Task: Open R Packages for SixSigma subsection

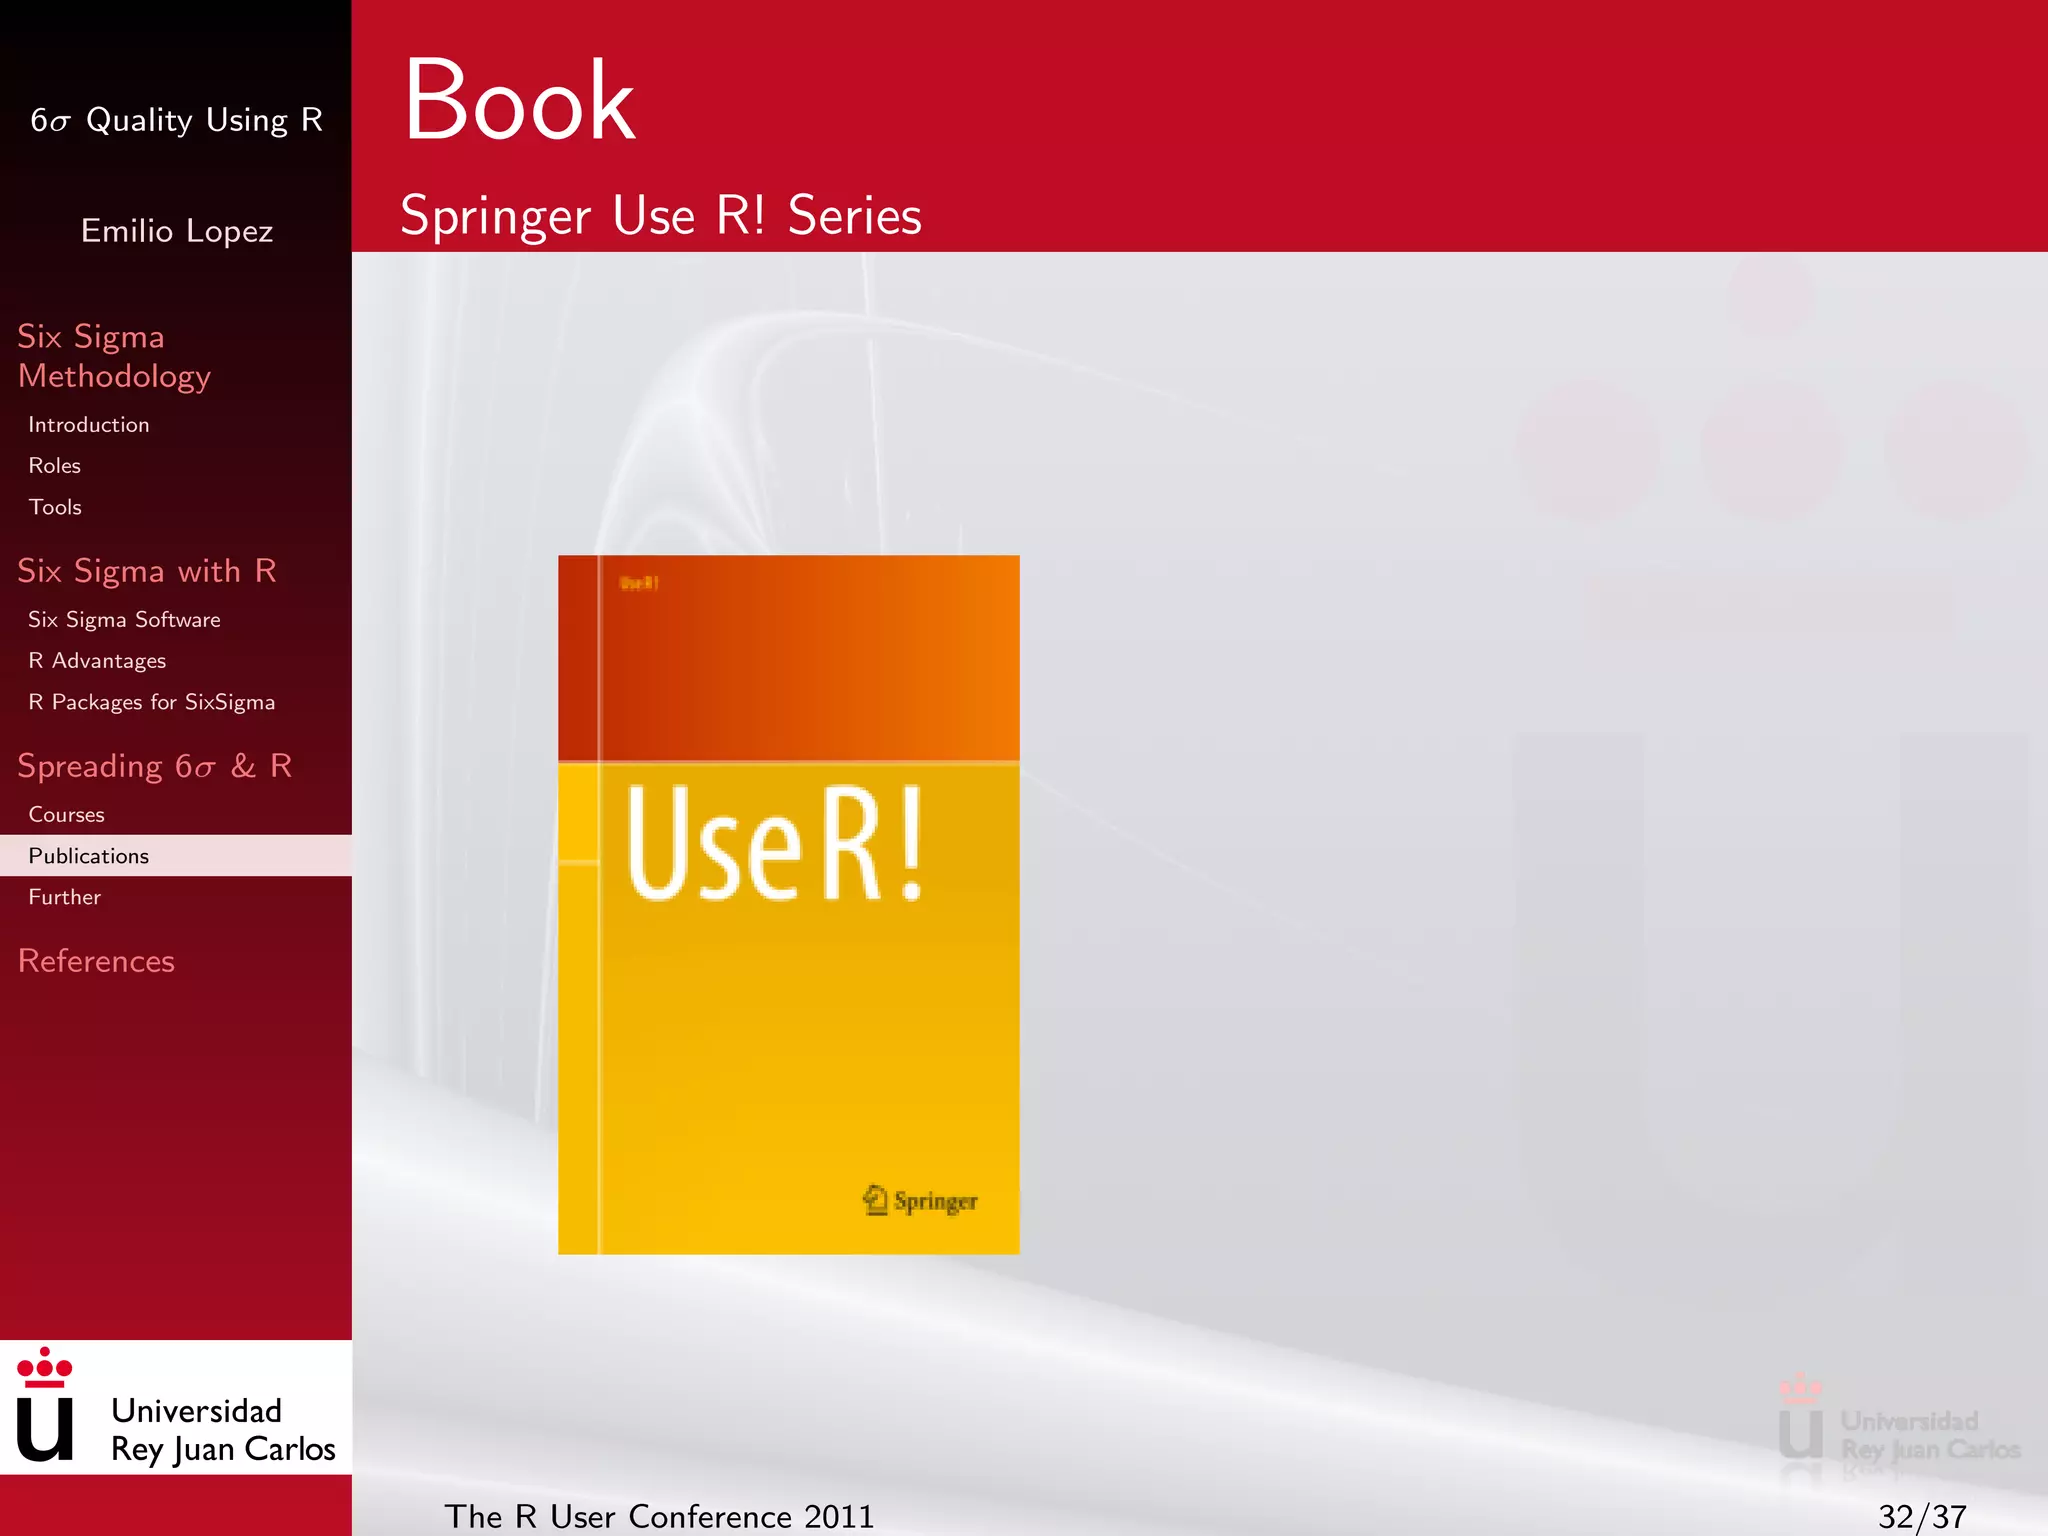Action: pos(151,702)
